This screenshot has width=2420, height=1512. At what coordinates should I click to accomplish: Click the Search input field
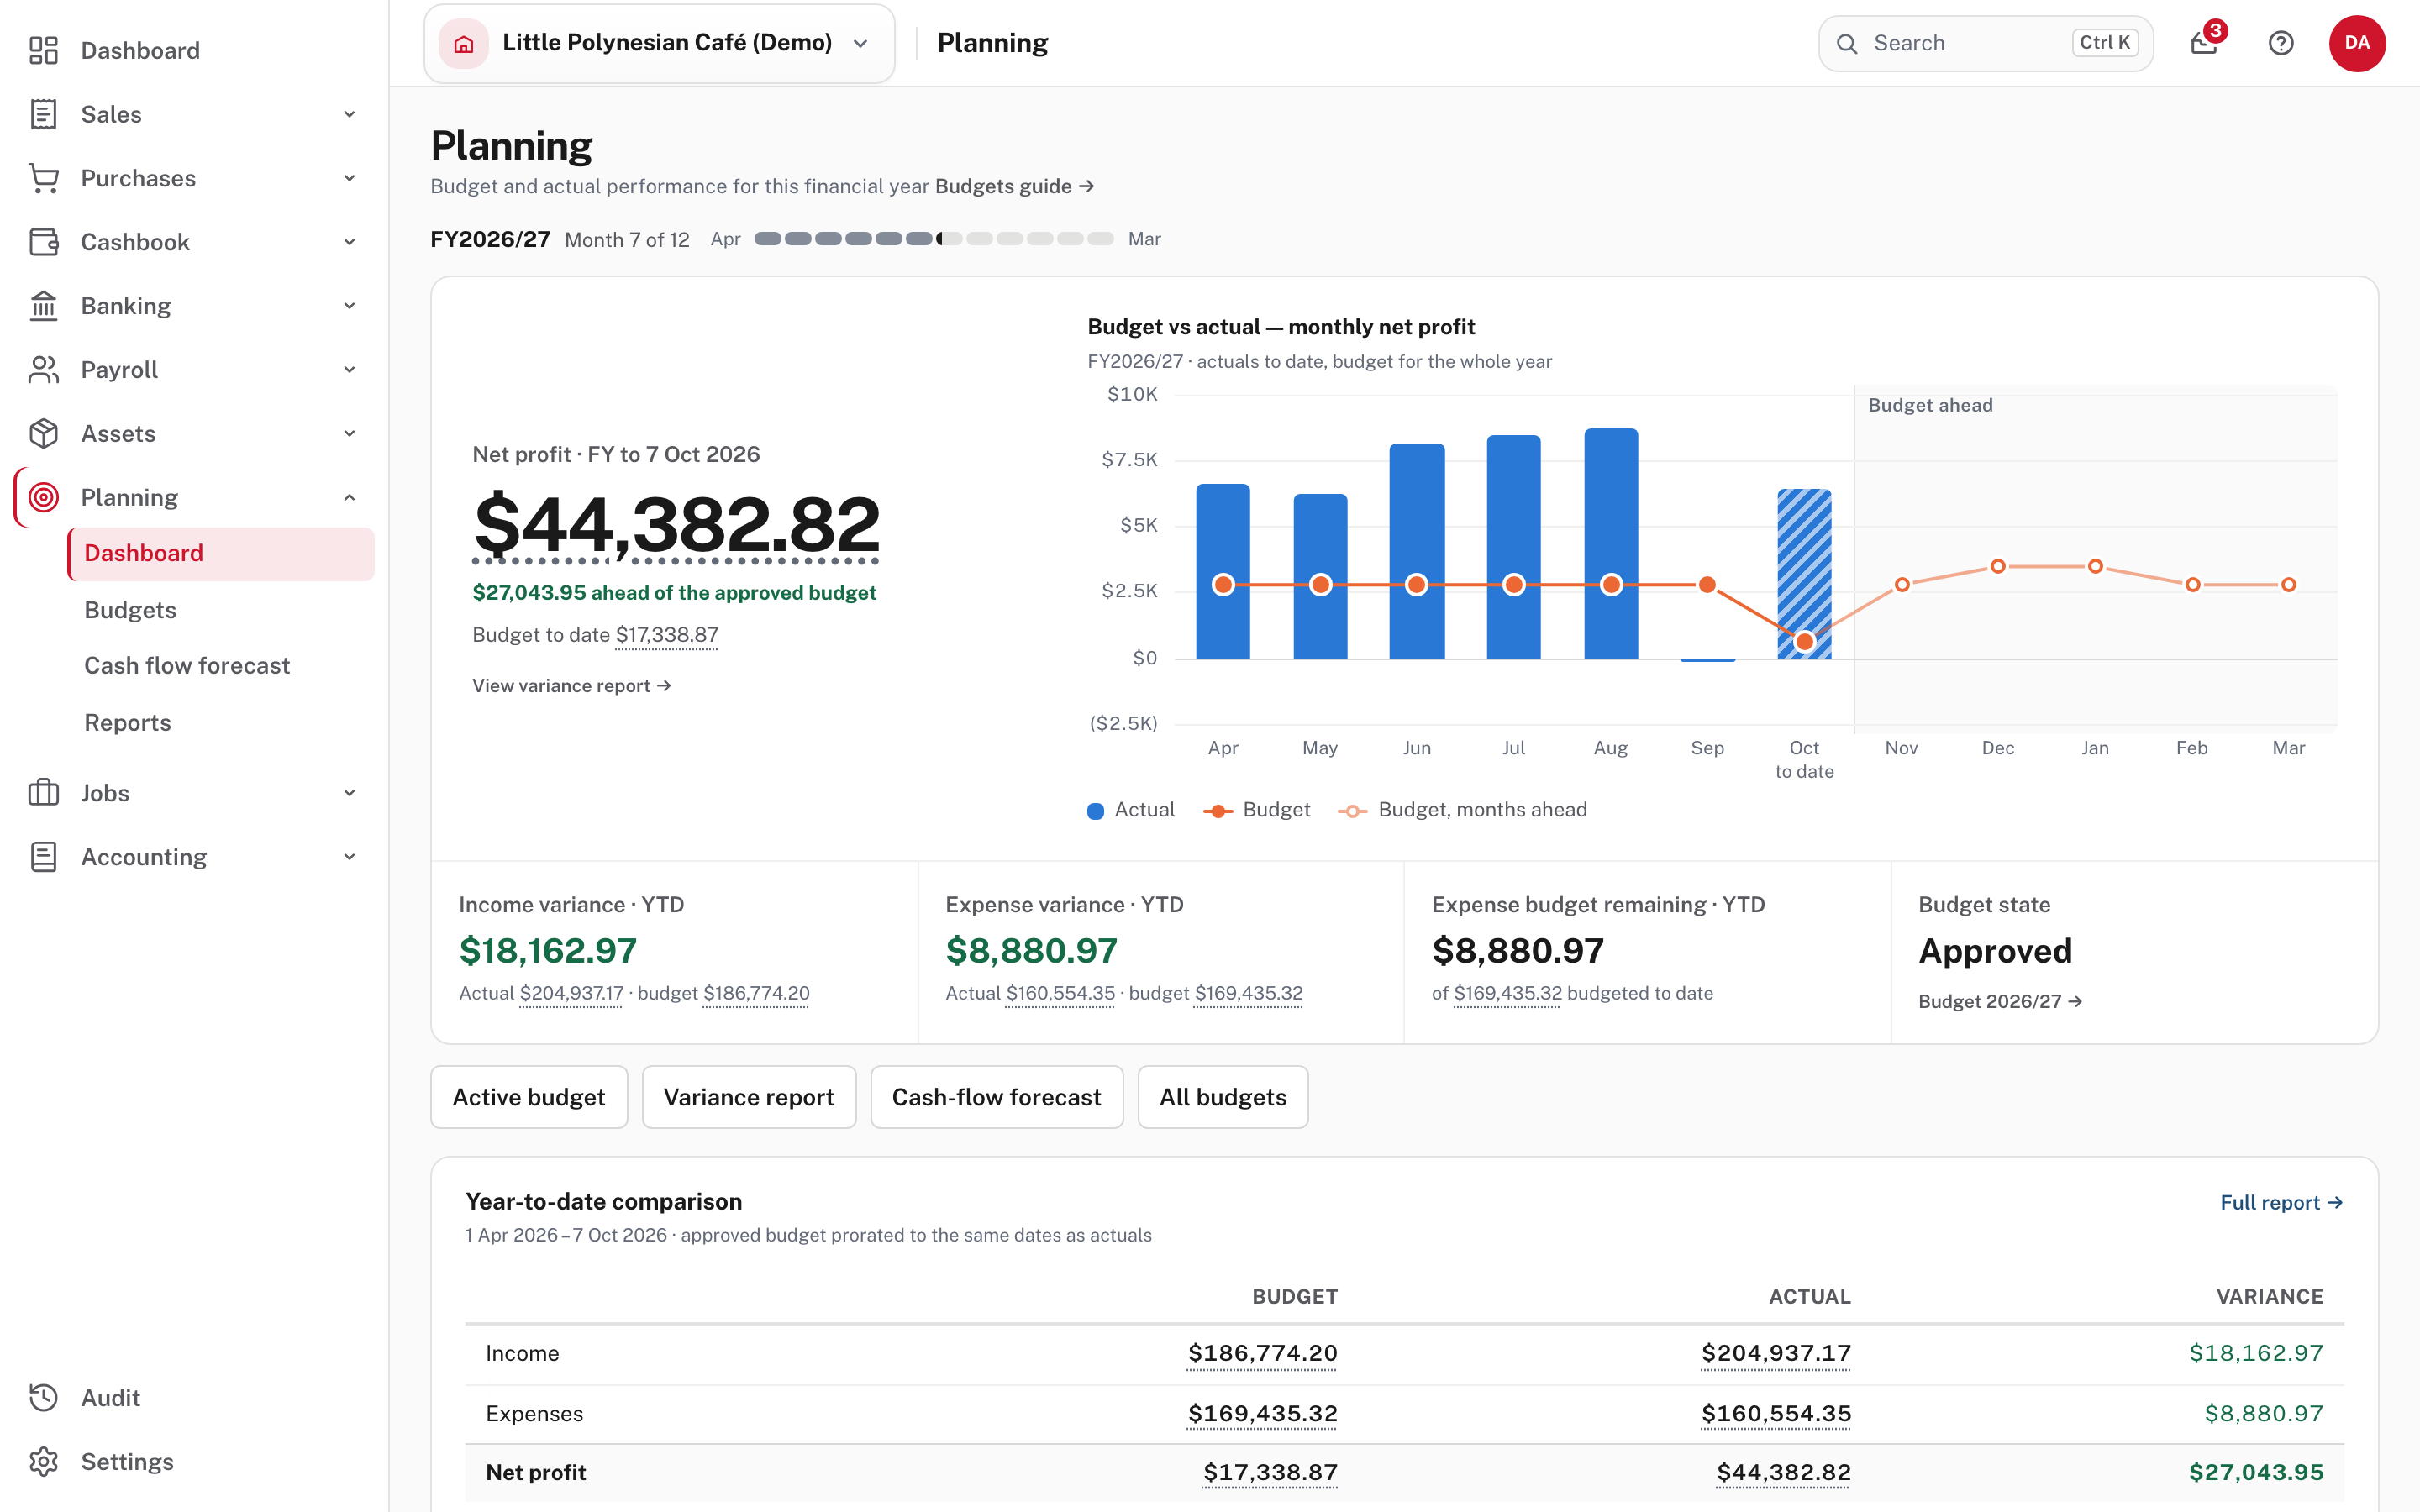(x=1985, y=43)
